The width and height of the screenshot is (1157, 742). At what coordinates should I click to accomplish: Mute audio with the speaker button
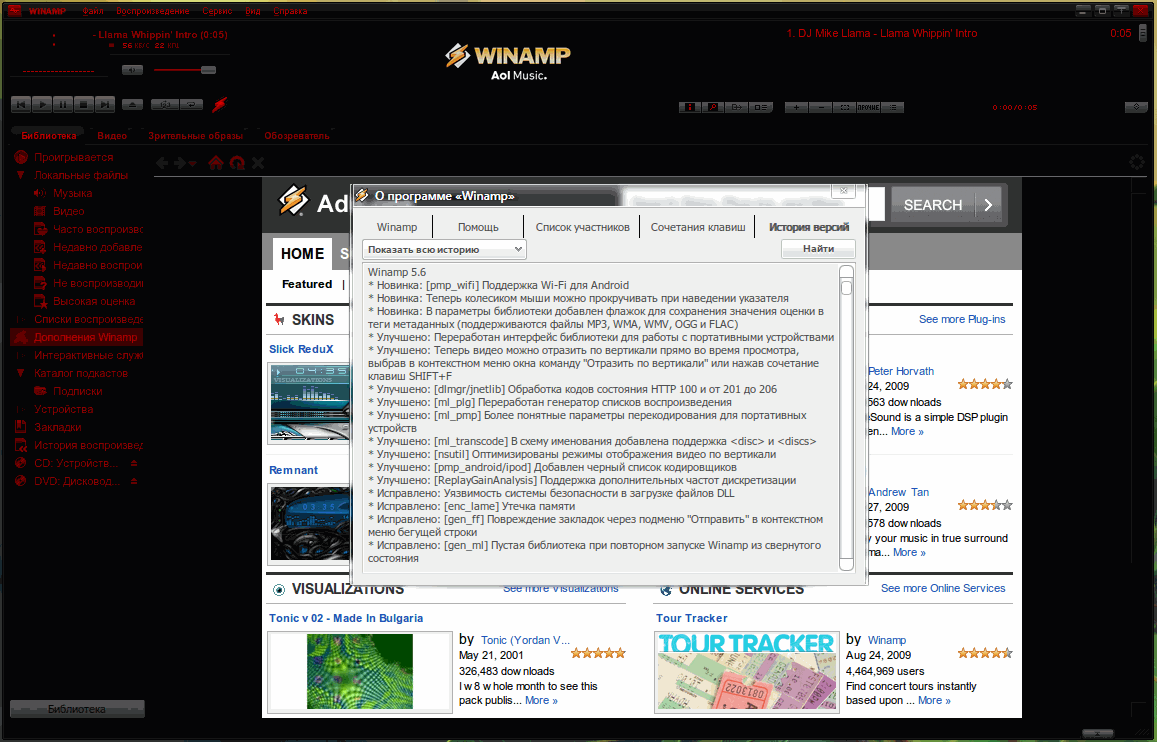(132, 70)
